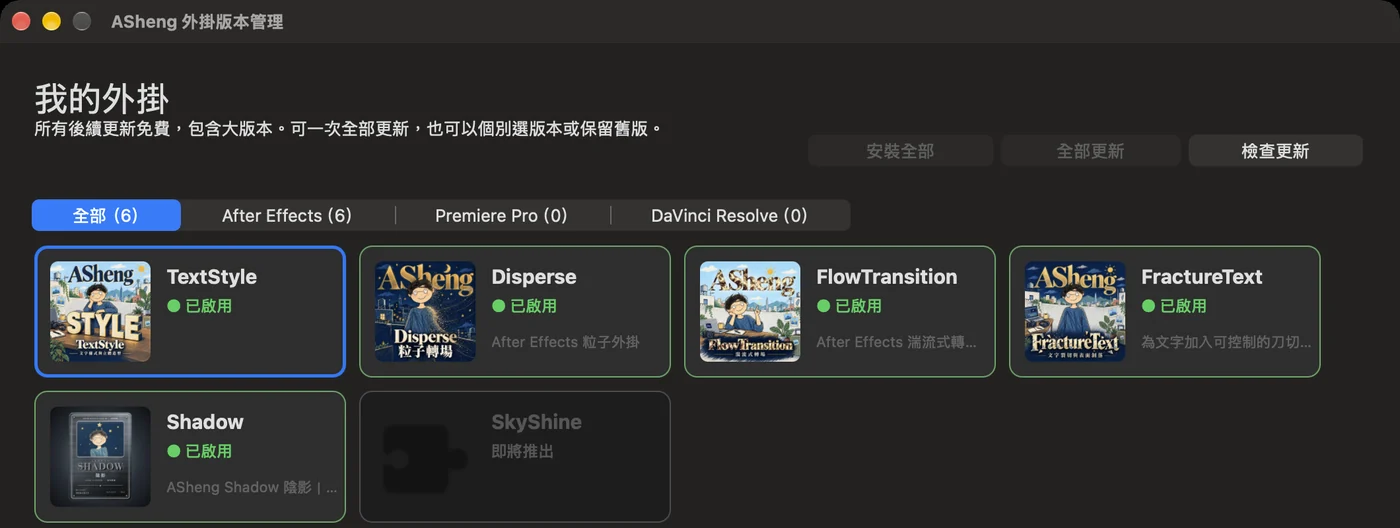
Task: Click the green status dot on Shadow
Action: 174,451
